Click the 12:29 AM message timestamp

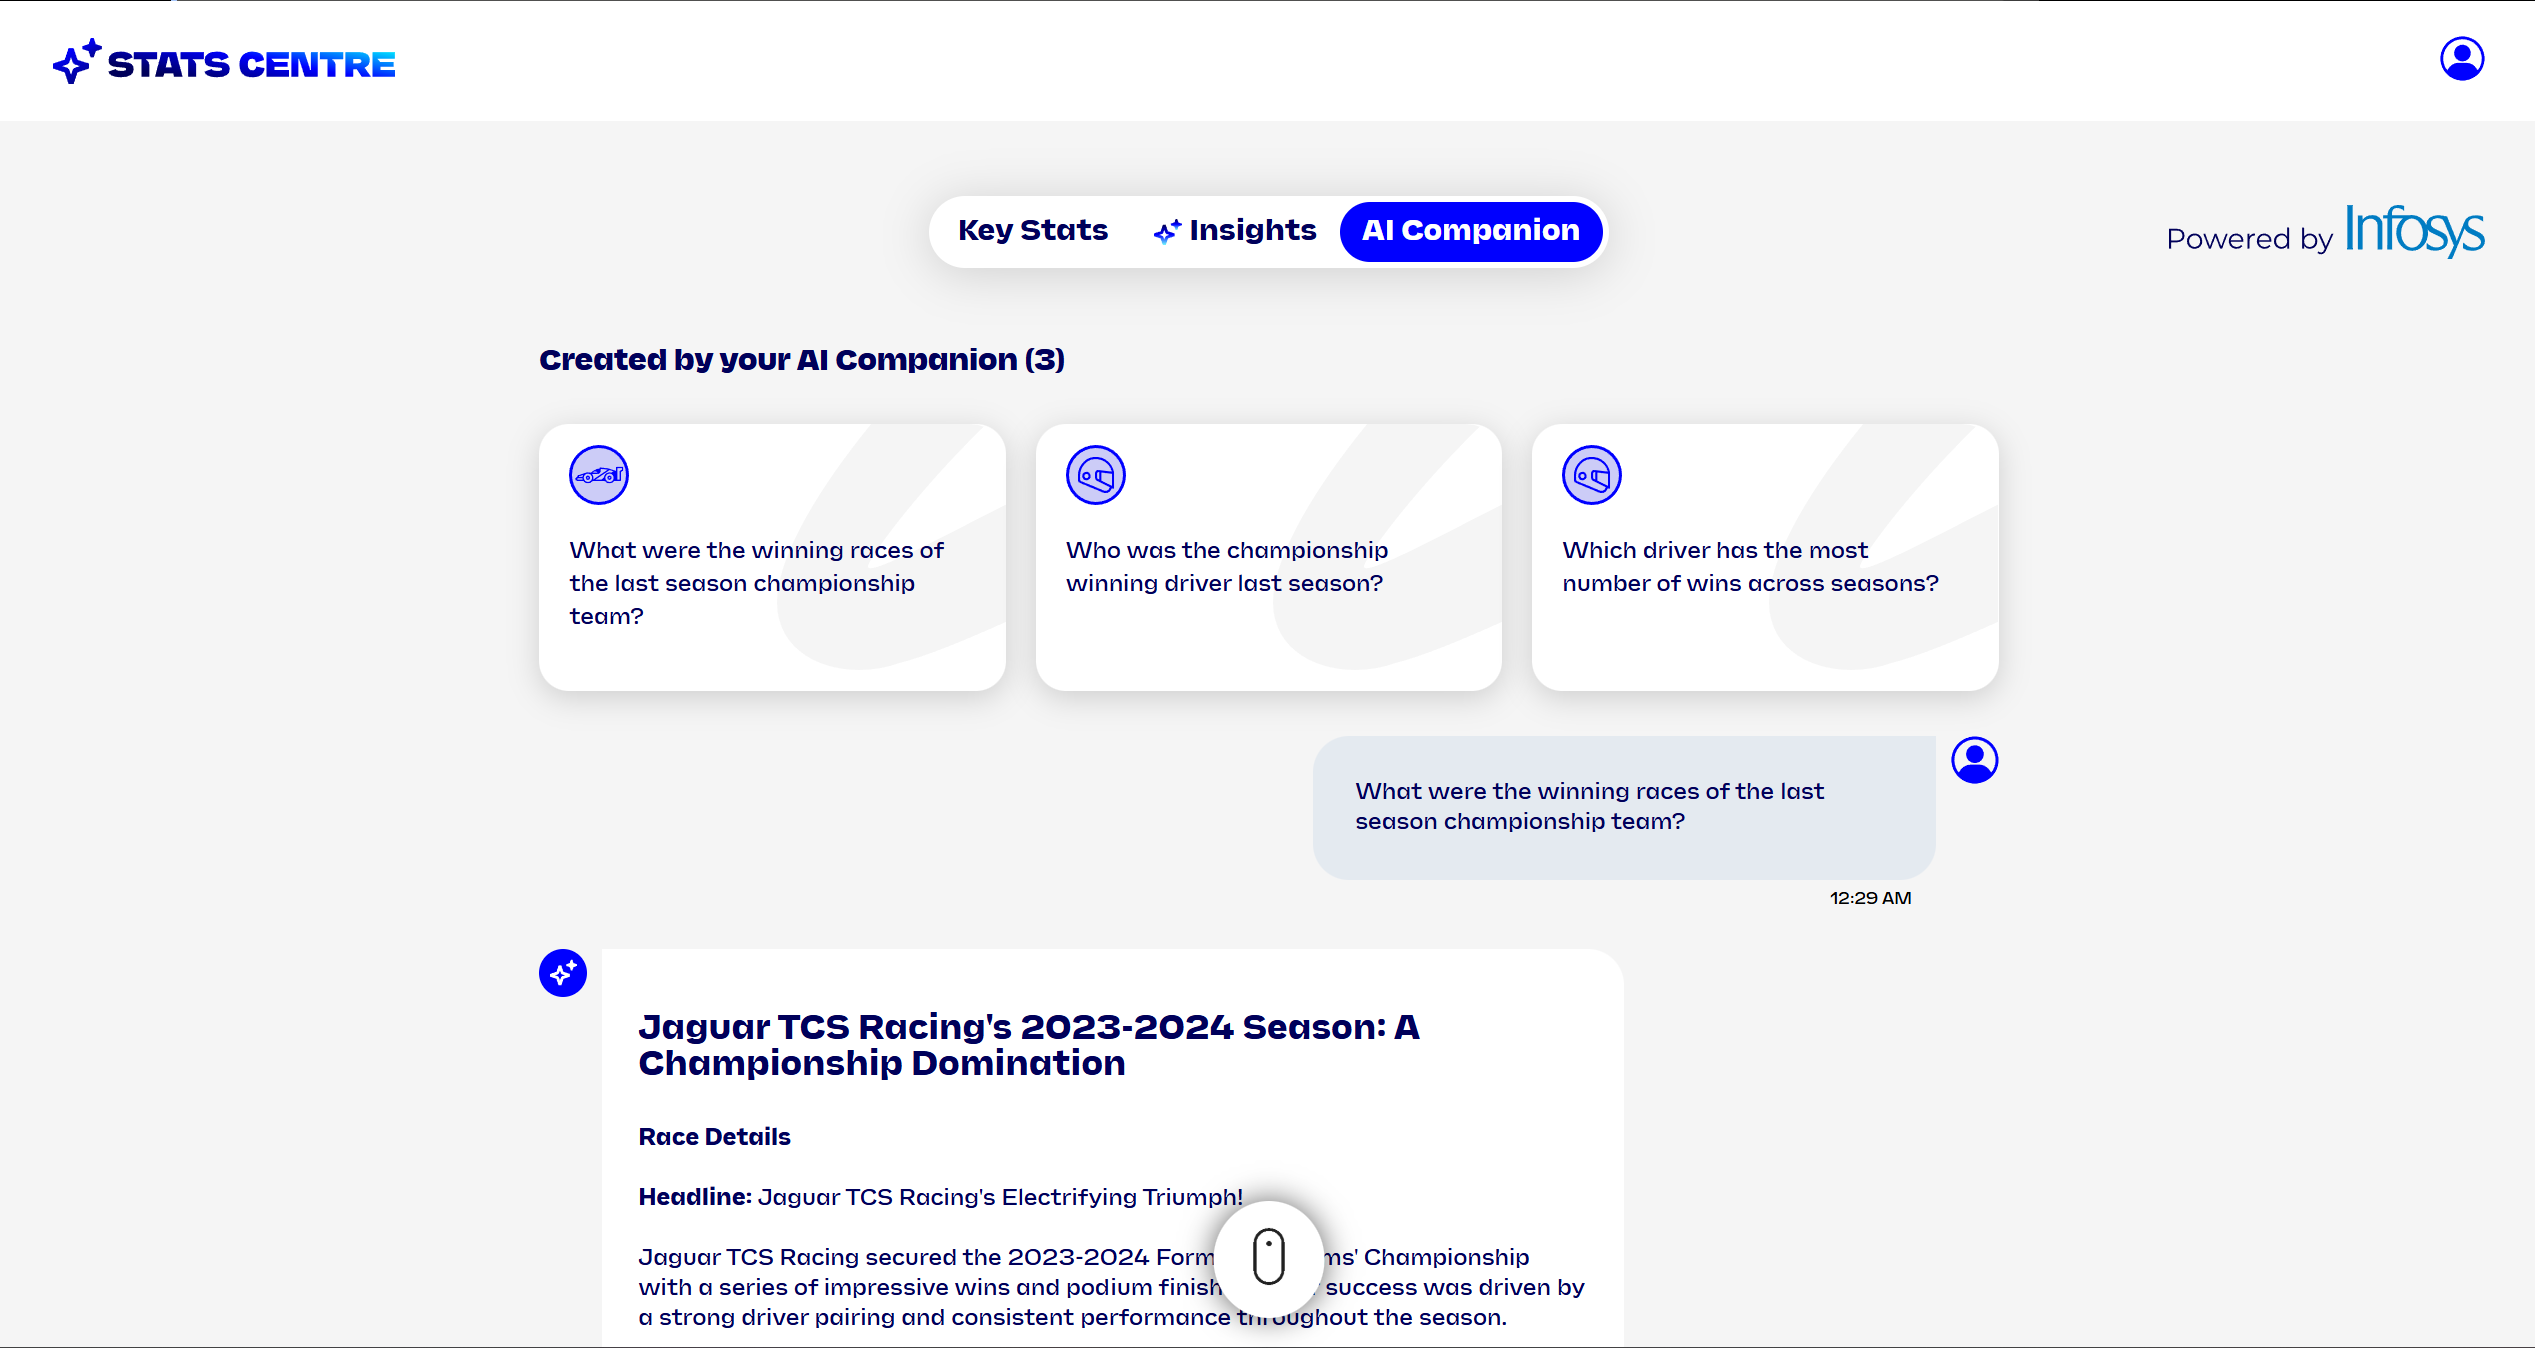coord(1870,898)
